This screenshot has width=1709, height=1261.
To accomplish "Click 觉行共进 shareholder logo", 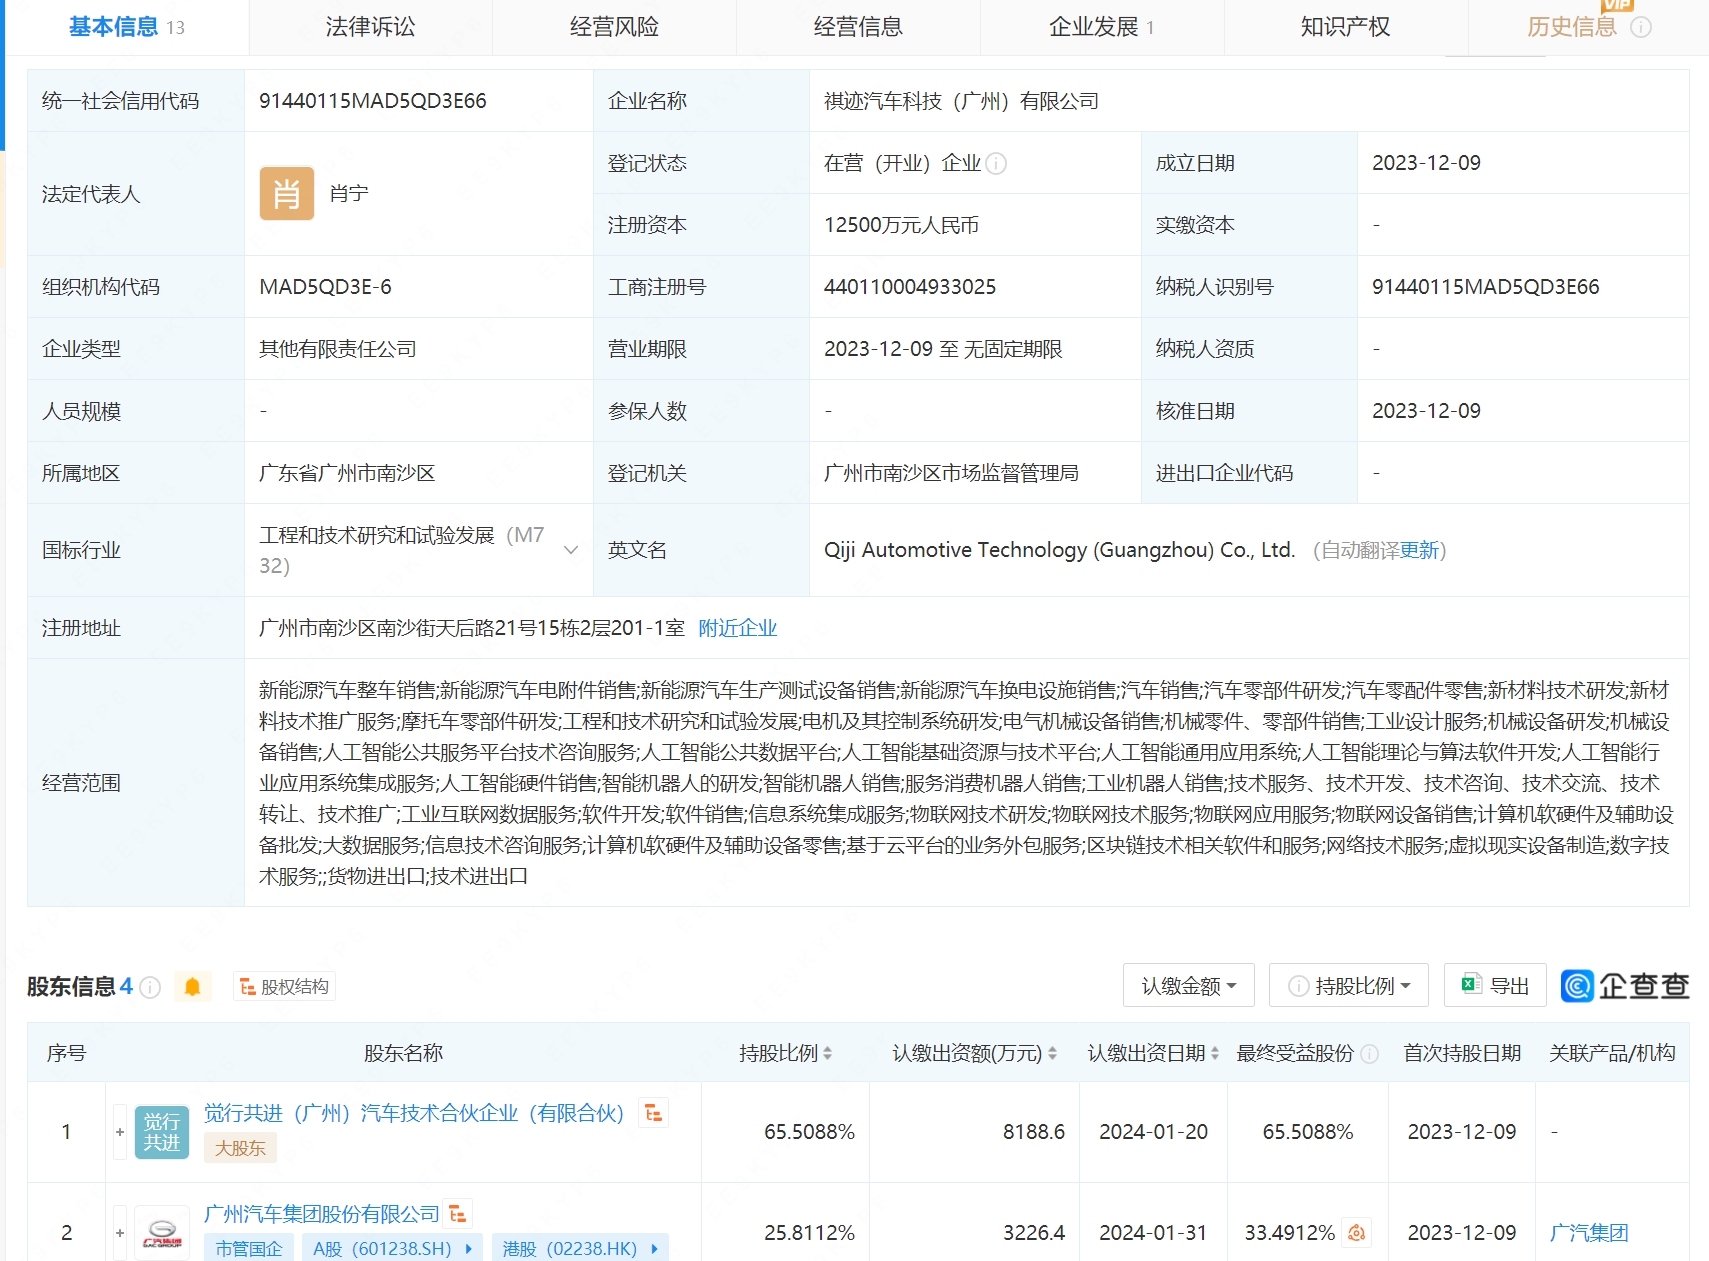I will 162,1132.
